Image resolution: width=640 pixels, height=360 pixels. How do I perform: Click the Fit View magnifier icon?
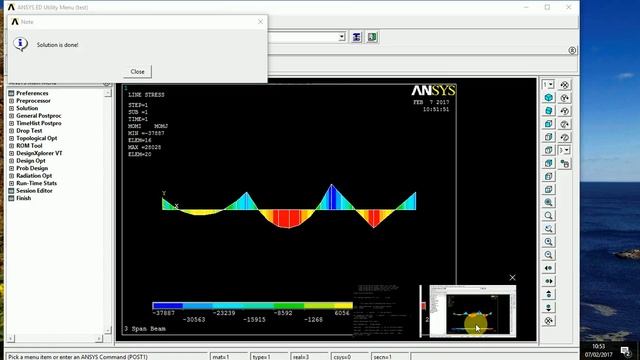click(549, 202)
